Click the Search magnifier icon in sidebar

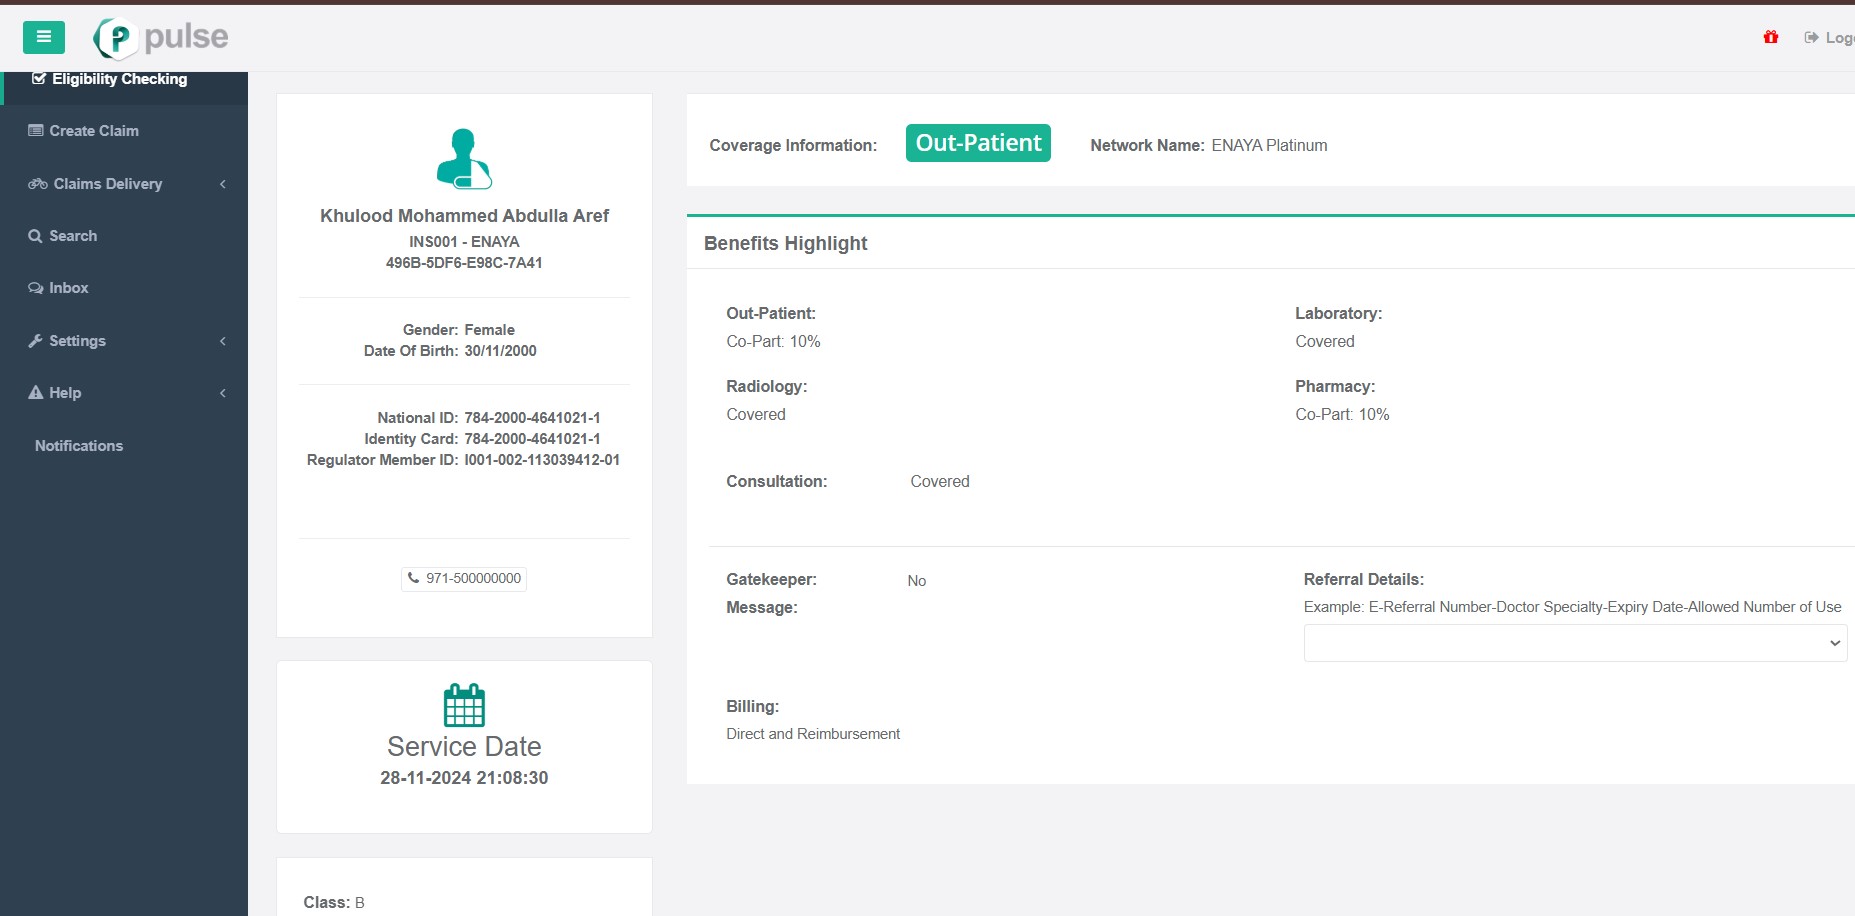pos(35,236)
